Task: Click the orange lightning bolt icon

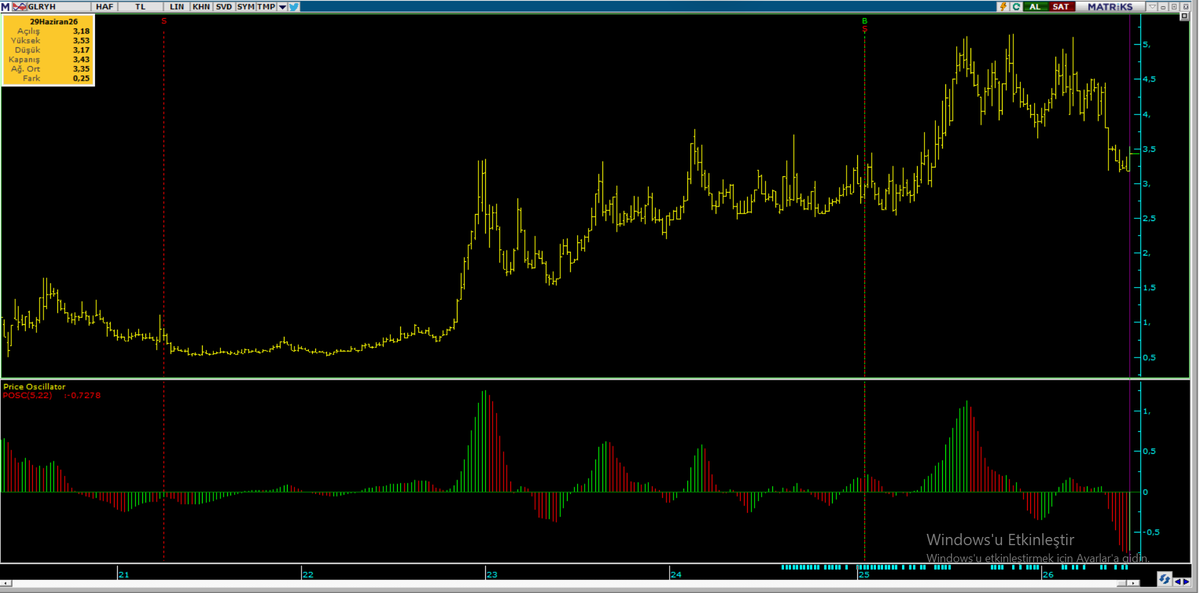Action: pyautogui.click(x=1003, y=6)
